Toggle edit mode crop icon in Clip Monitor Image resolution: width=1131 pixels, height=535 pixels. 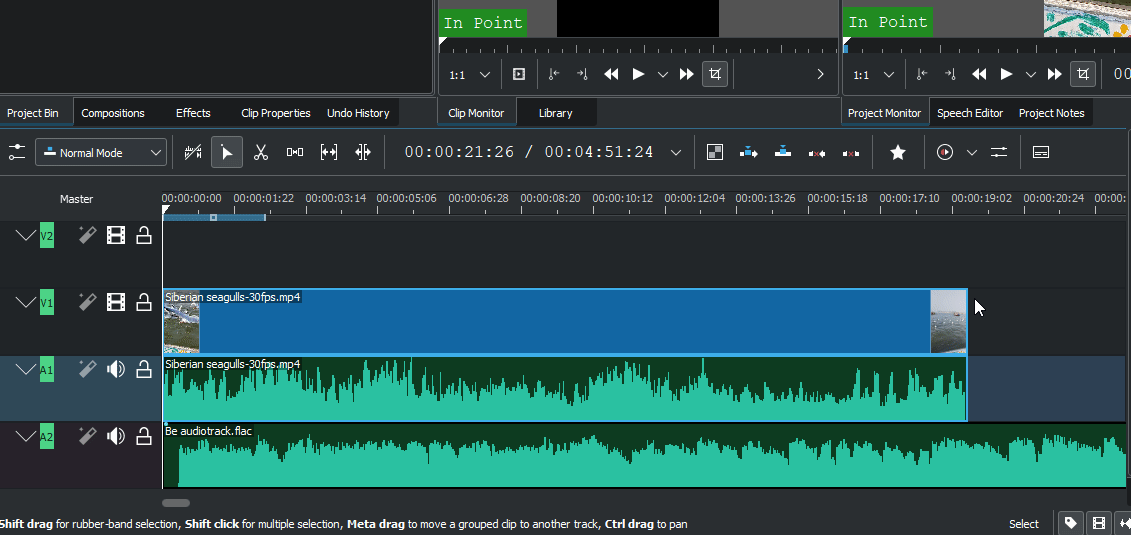pos(715,74)
